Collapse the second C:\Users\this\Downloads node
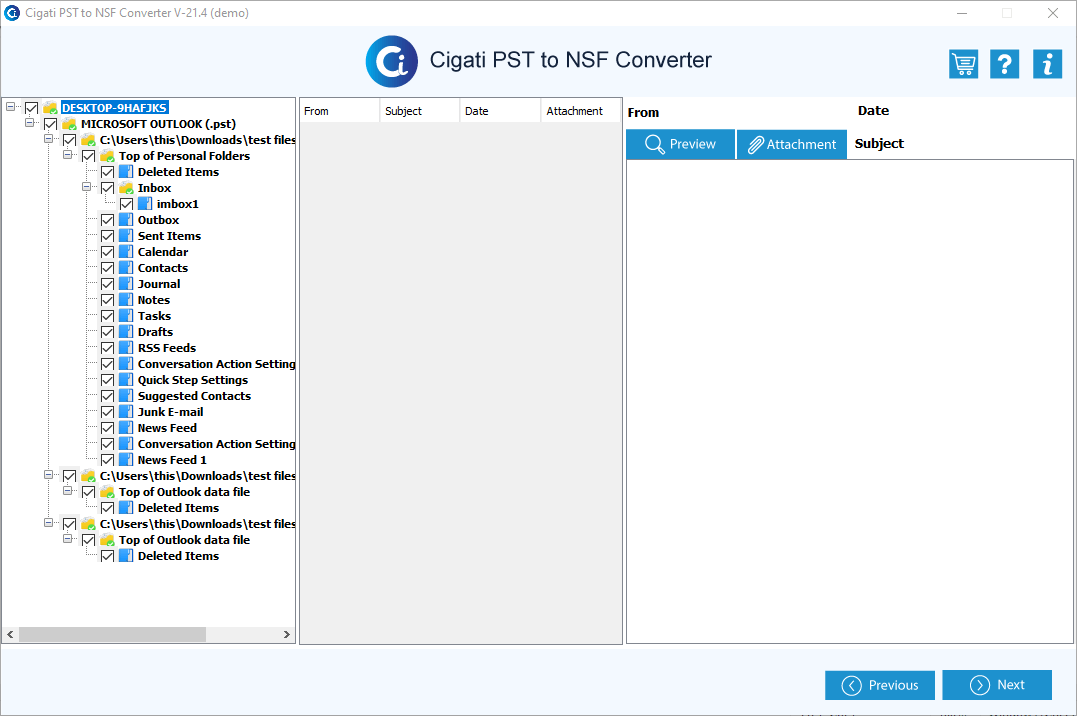Viewport: 1077px width, 716px height. 49,474
